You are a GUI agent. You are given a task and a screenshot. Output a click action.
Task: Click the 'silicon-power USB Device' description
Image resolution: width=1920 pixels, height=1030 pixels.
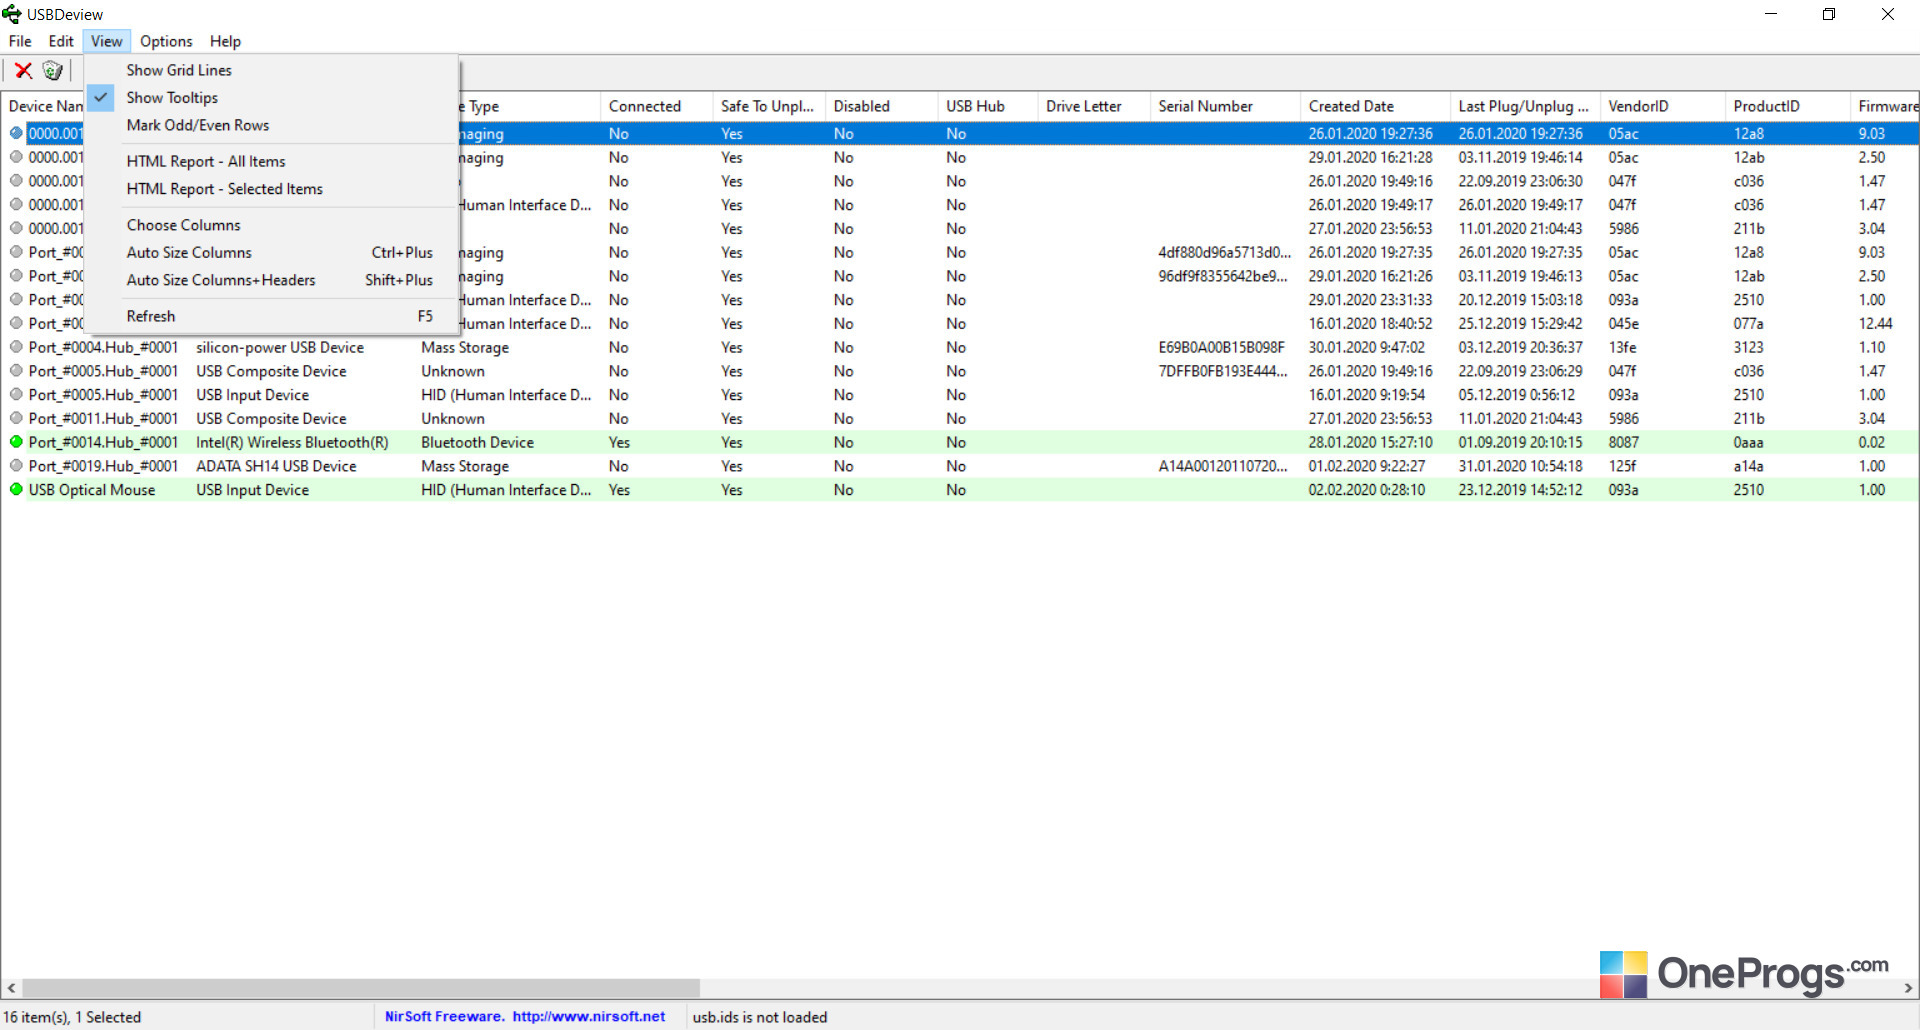(280, 347)
